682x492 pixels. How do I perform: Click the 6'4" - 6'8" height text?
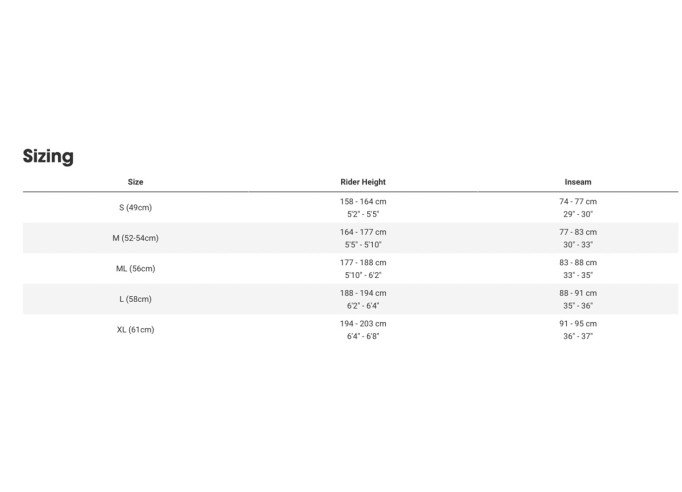pos(363,336)
